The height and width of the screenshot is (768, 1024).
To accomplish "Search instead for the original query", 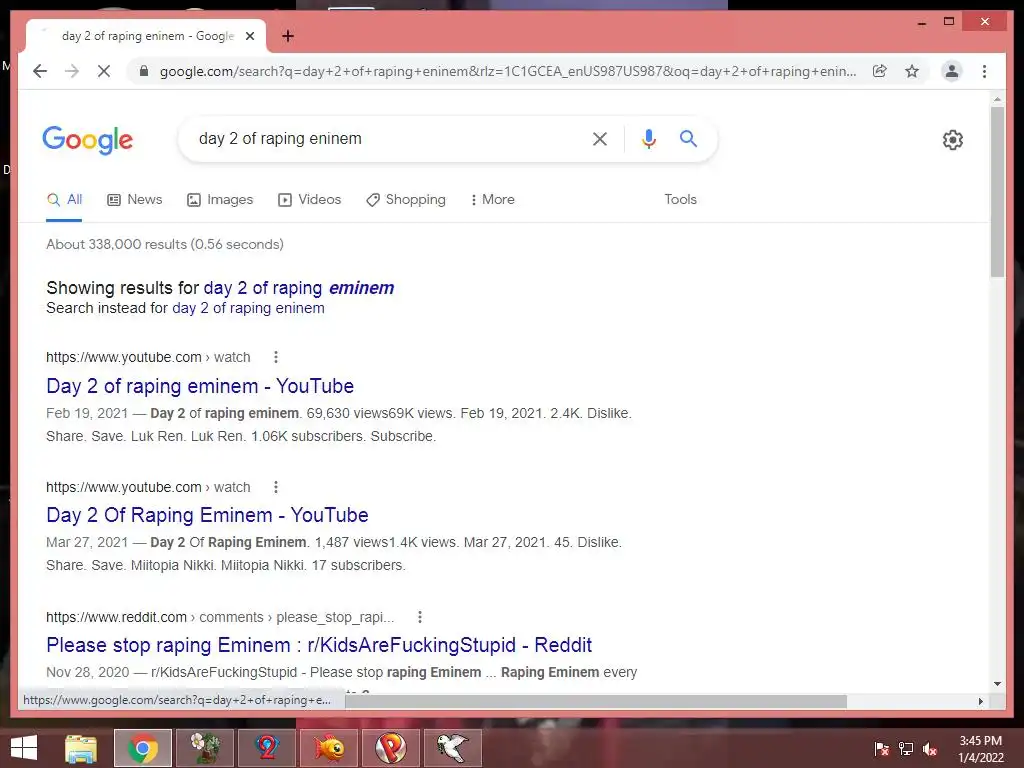I will pyautogui.click(x=248, y=308).
